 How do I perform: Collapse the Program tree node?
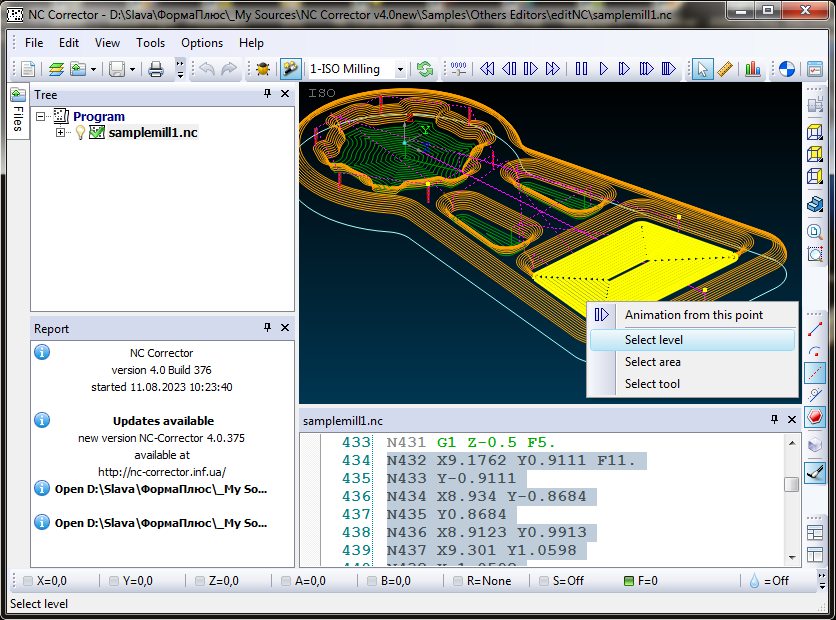(x=41, y=117)
